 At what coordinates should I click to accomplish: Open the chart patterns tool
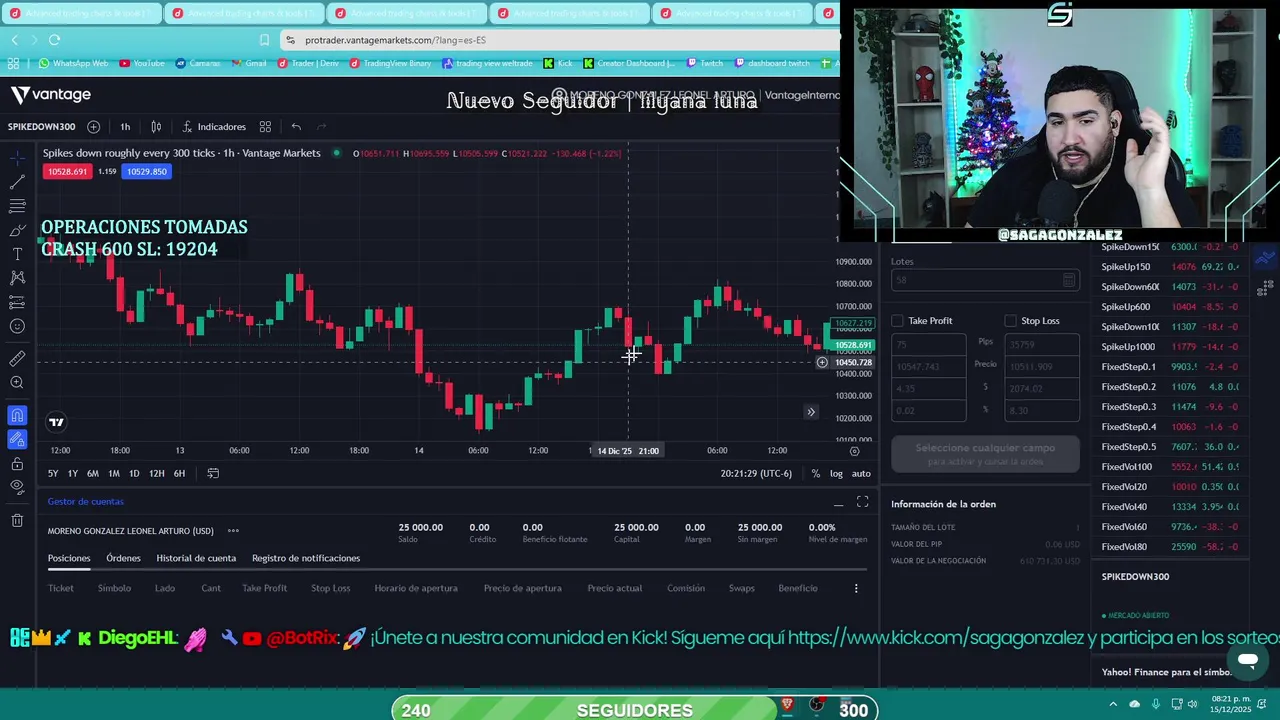17,278
